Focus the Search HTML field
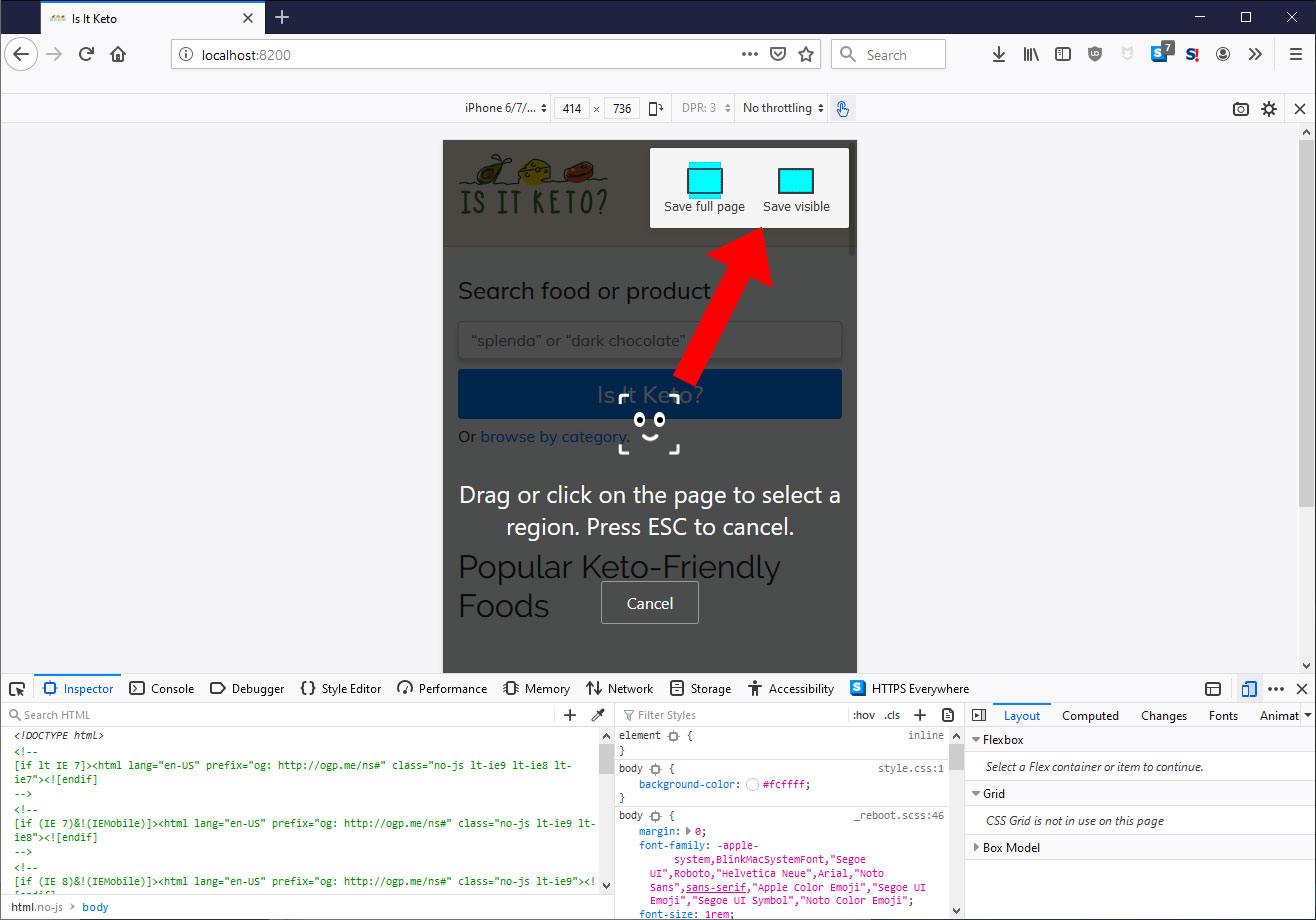The width and height of the screenshot is (1316, 920). coord(280,715)
